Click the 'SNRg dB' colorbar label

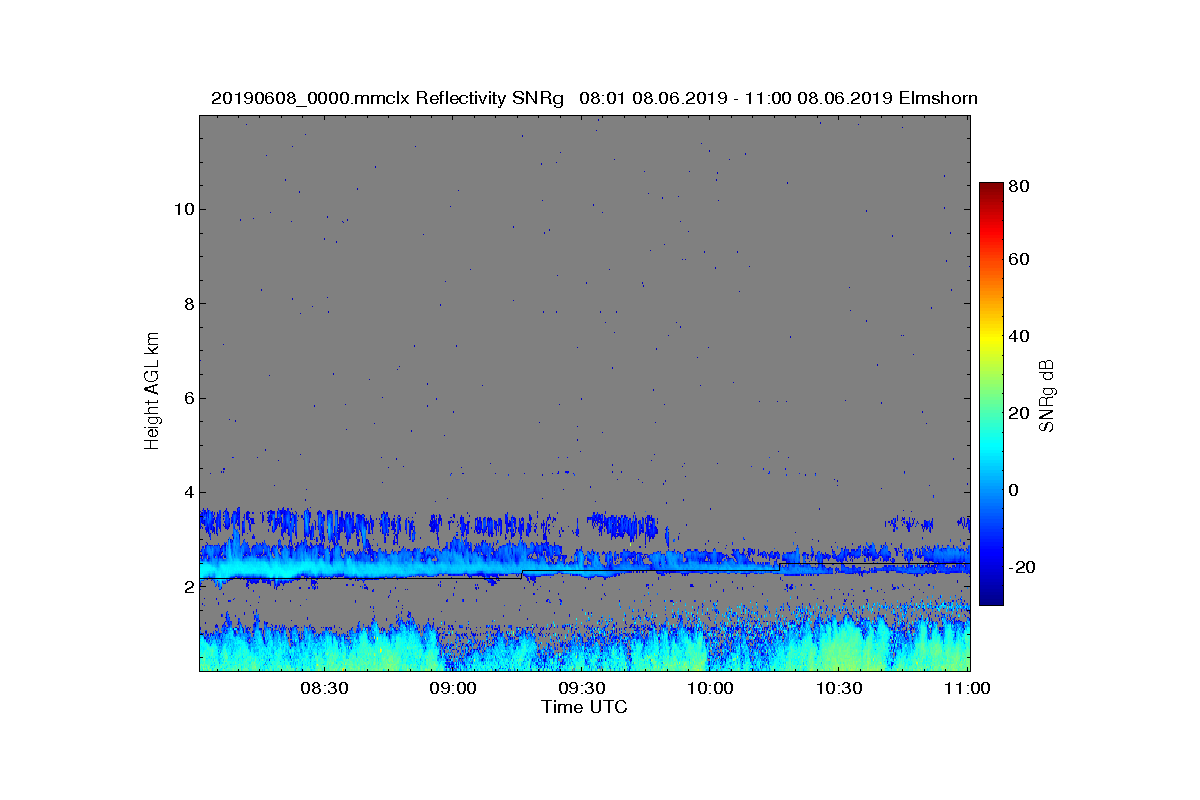click(1047, 396)
